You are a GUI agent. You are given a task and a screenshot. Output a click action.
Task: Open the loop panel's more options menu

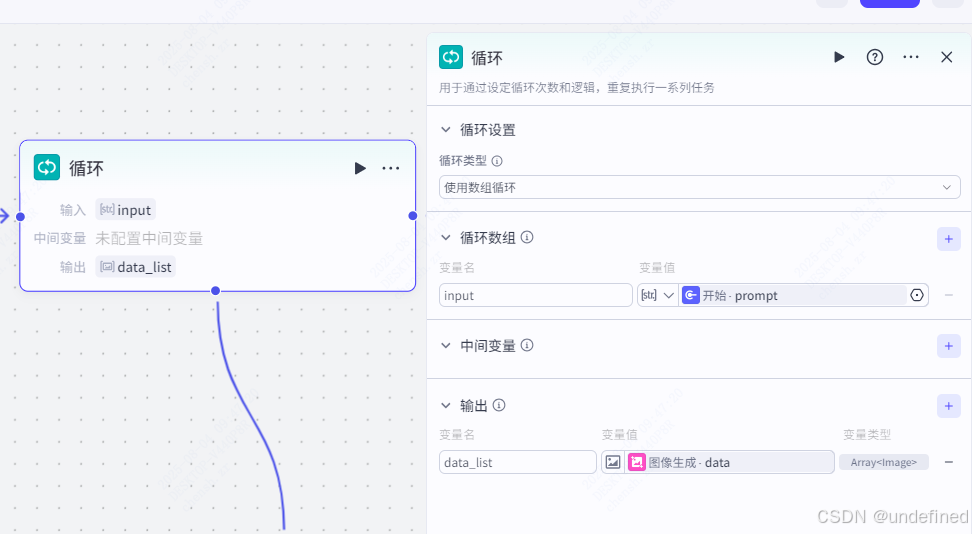click(911, 57)
